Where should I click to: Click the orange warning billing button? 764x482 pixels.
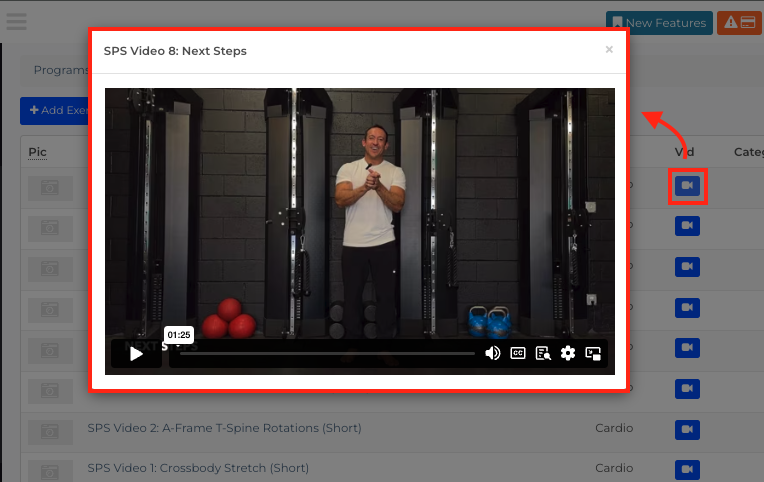(739, 23)
